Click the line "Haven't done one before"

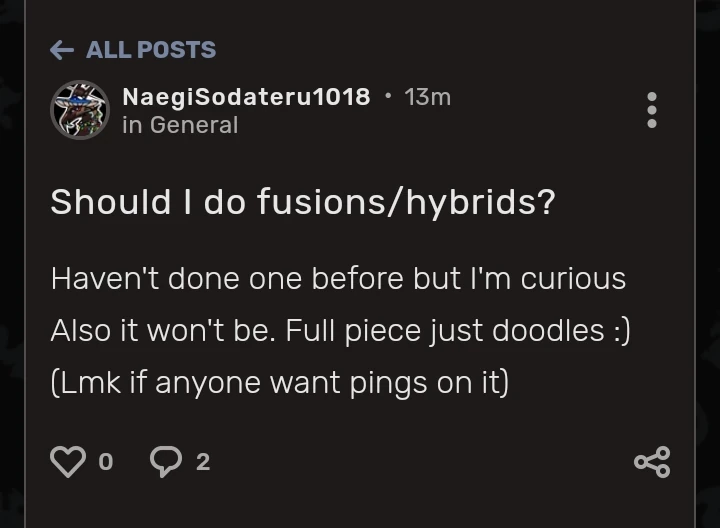(338, 278)
